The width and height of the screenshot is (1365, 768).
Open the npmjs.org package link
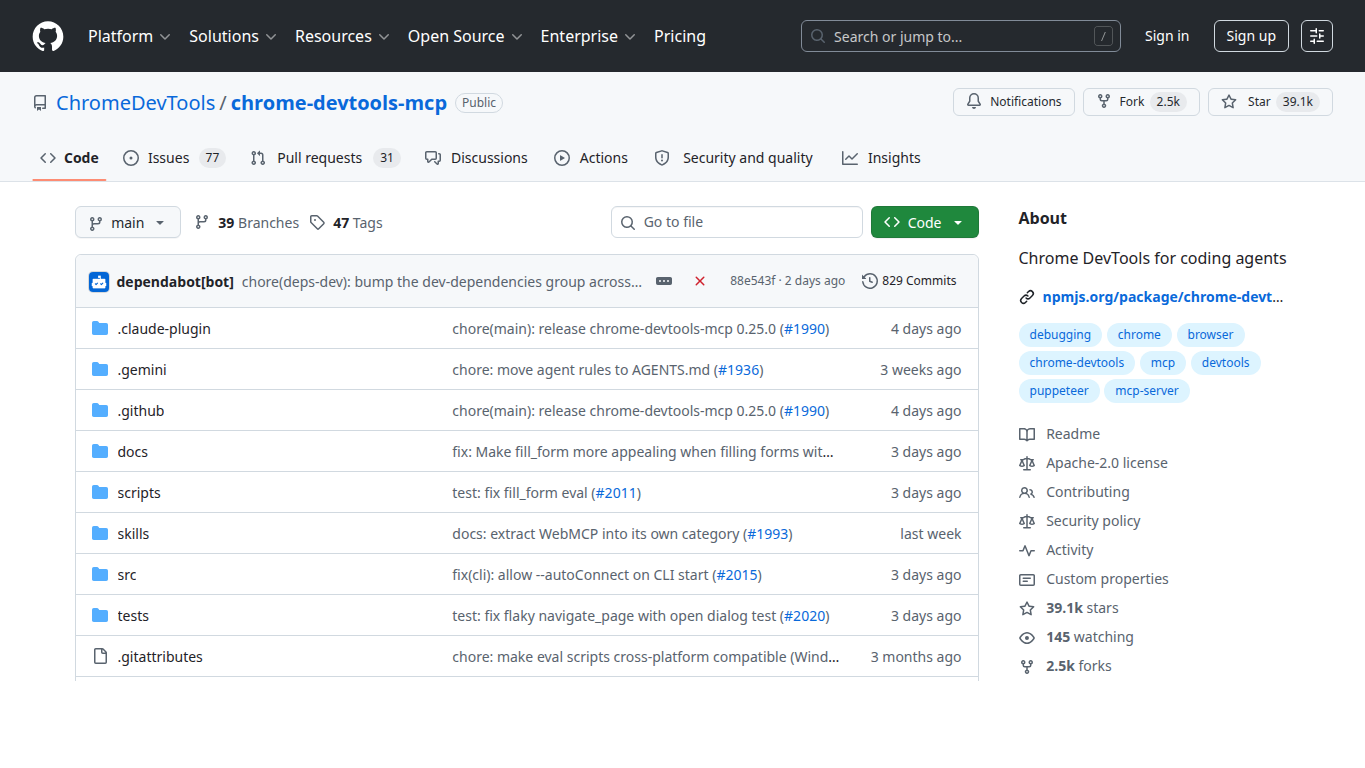tap(1163, 297)
